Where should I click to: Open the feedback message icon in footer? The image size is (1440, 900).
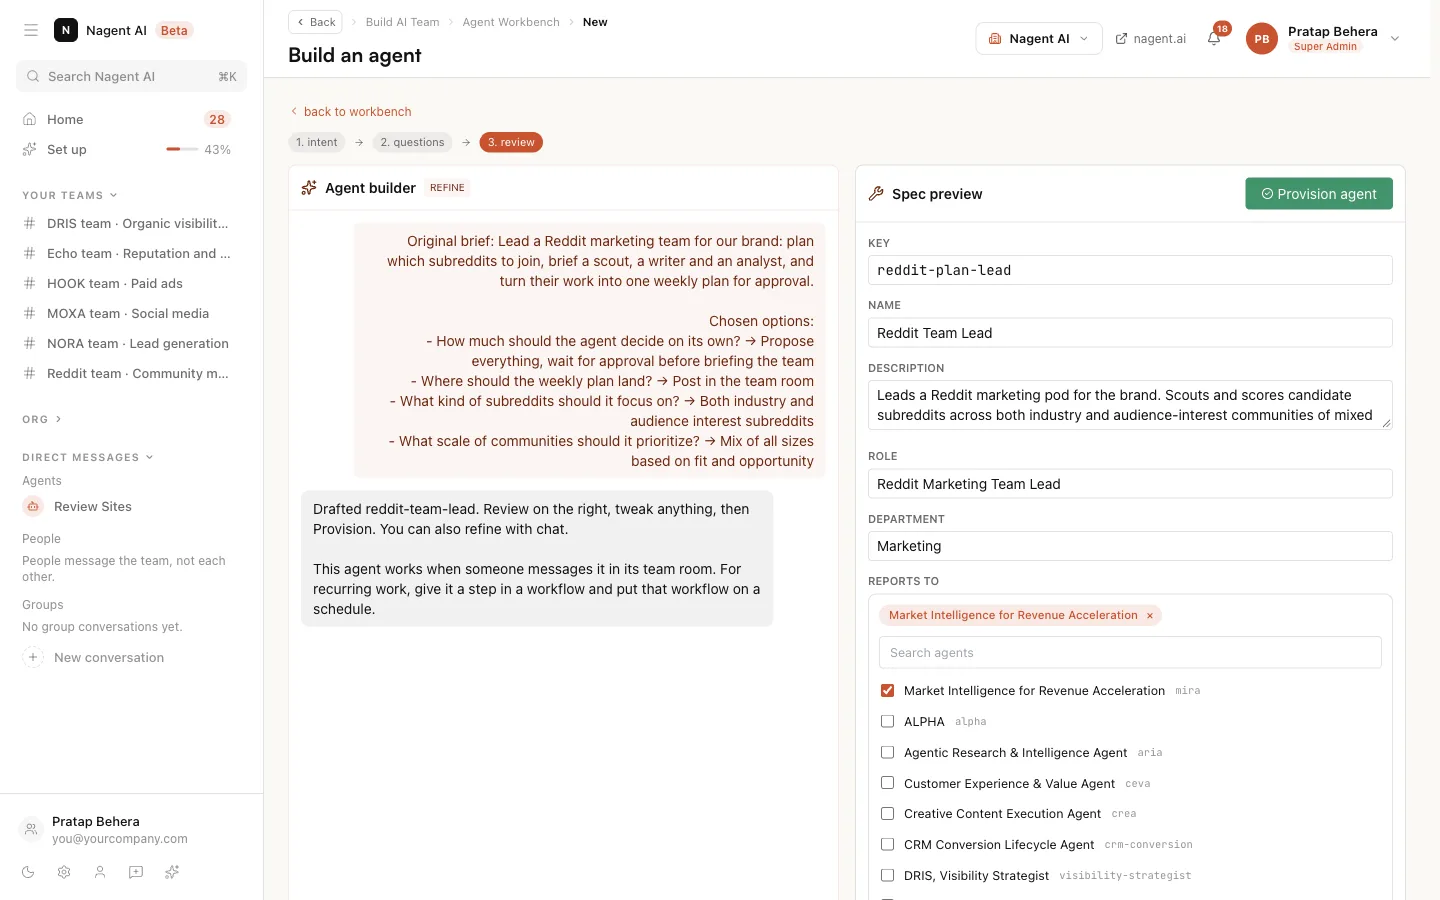point(136,872)
